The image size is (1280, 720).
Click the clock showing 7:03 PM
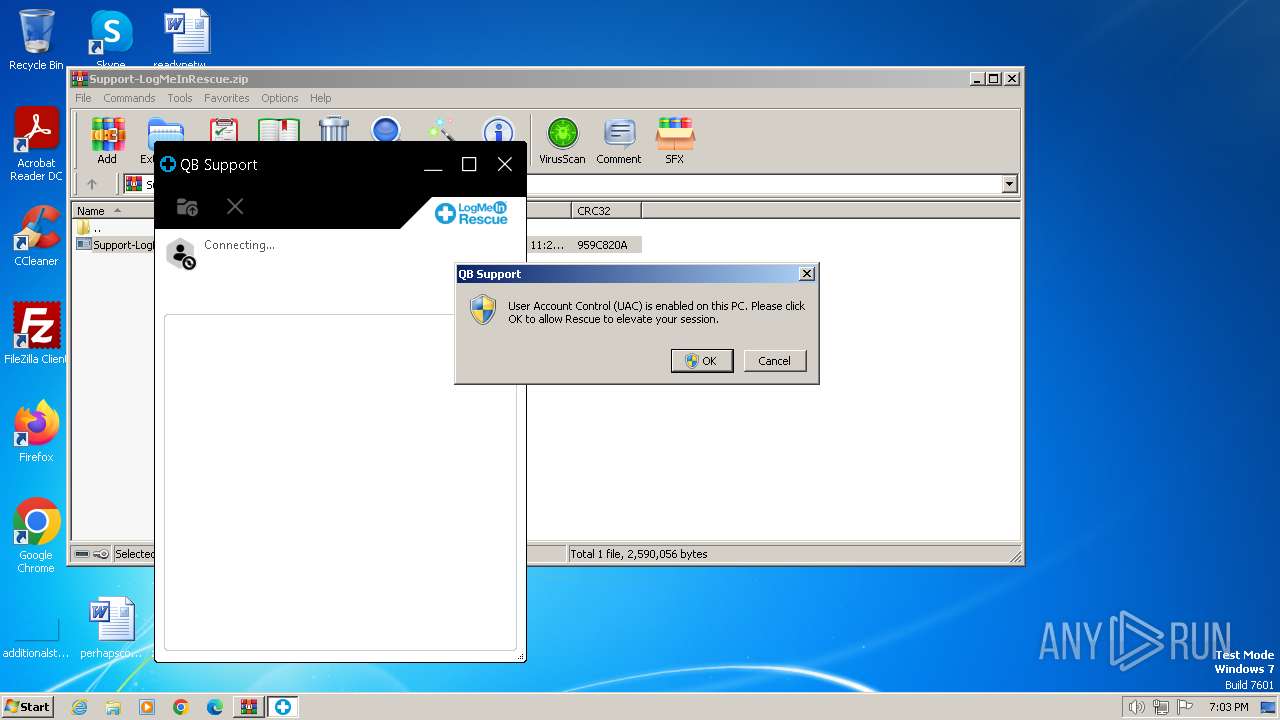pos(1228,707)
